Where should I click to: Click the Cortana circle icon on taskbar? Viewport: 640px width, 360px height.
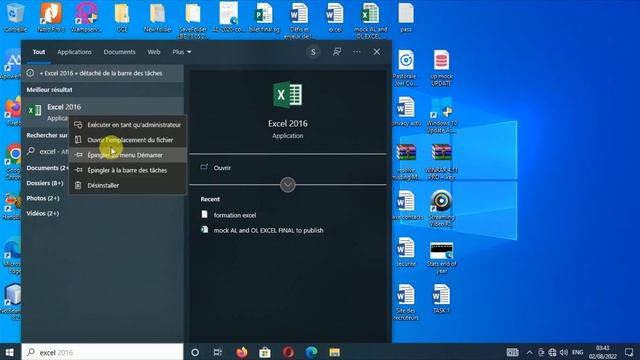tap(195, 352)
